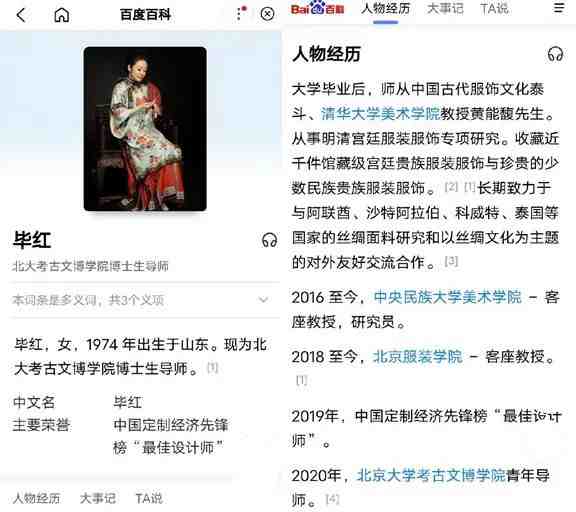The image size is (576, 512).
Task: Open the 清华大学美术学院 link
Action: click(x=381, y=113)
